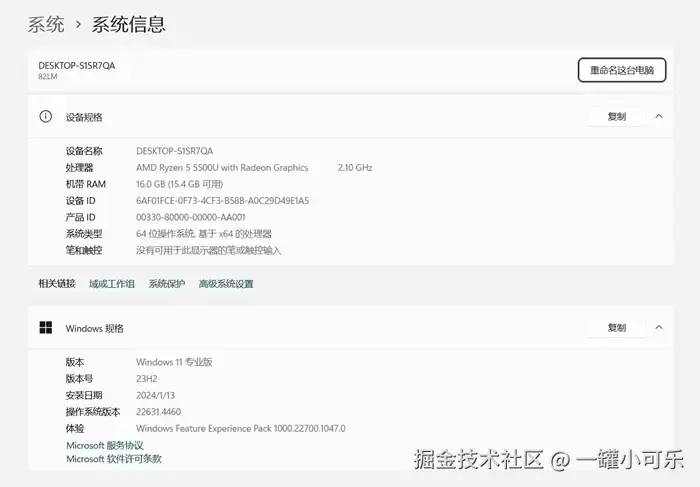Select the Windows 规格 section header label
Viewport: 700px width, 487px height.
point(95,329)
